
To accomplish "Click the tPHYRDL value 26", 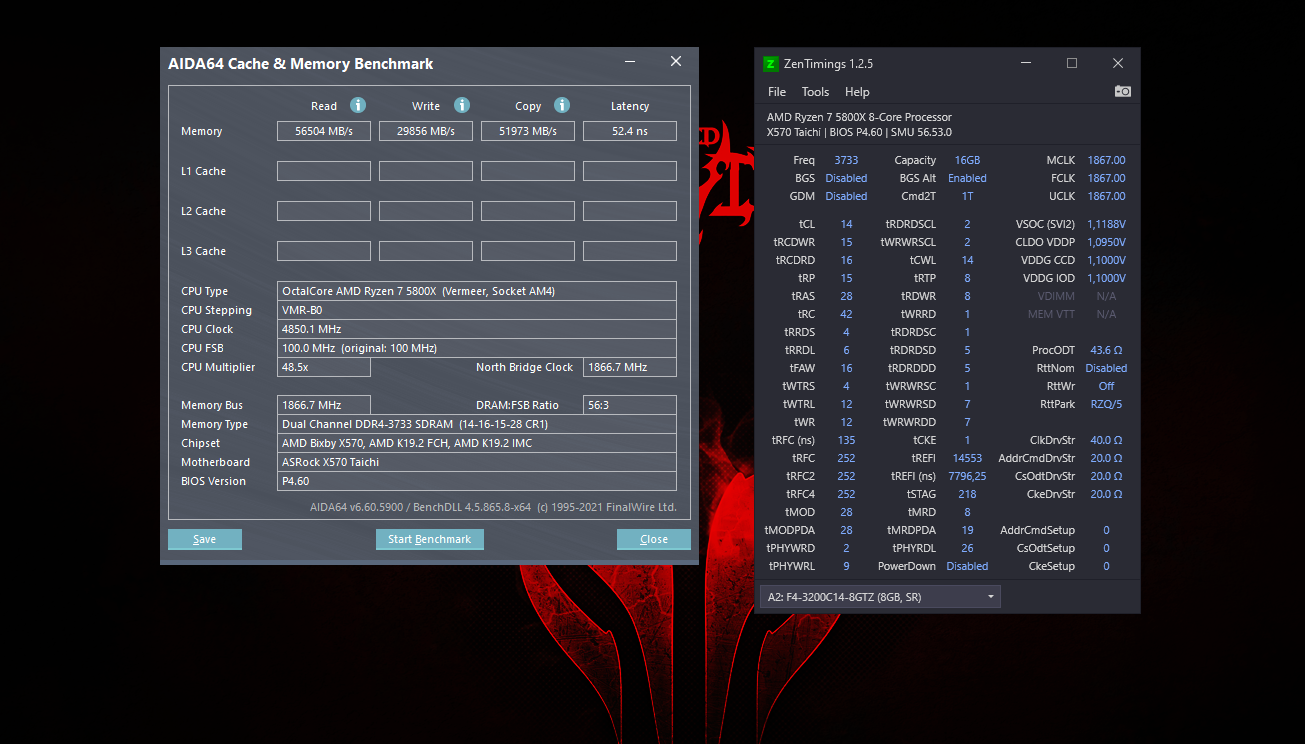I will pos(967,548).
